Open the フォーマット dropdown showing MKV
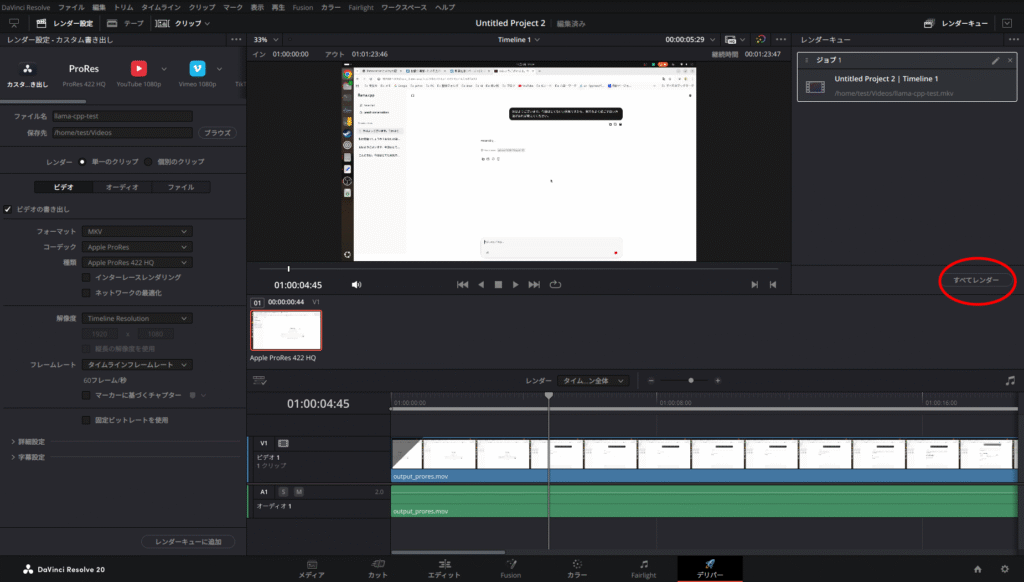This screenshot has height=582, width=1024. click(x=137, y=231)
